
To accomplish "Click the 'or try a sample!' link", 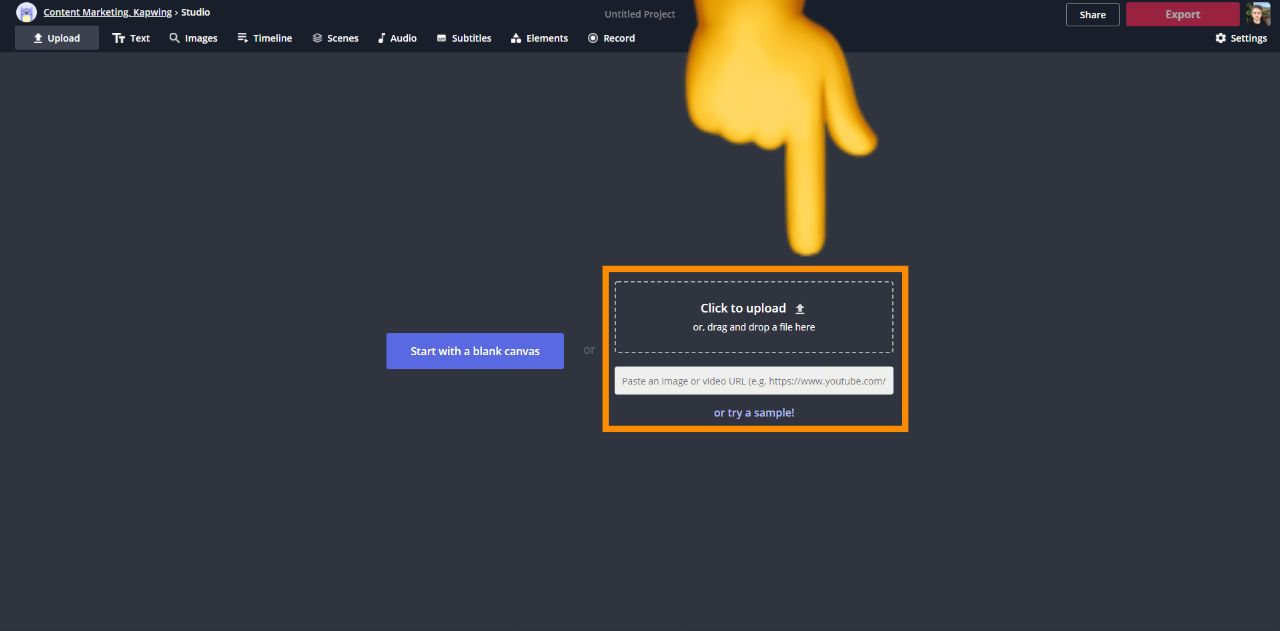I will 754,412.
